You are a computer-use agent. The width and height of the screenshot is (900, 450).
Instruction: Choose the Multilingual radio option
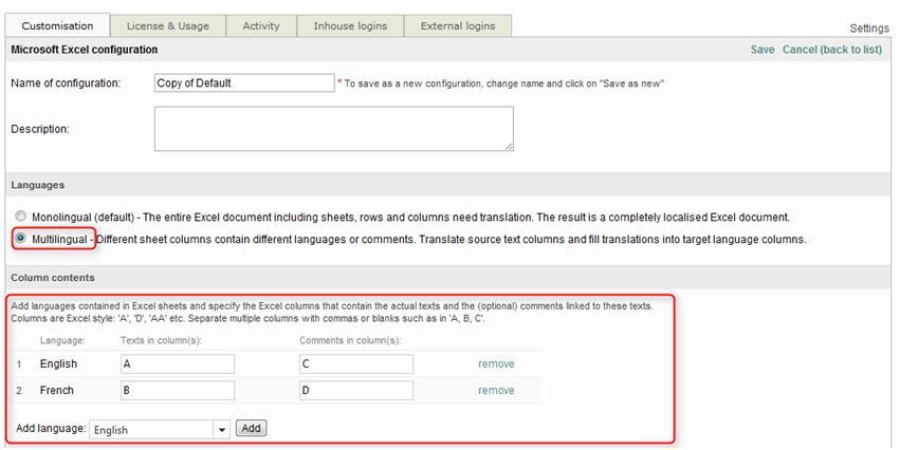click(21, 239)
